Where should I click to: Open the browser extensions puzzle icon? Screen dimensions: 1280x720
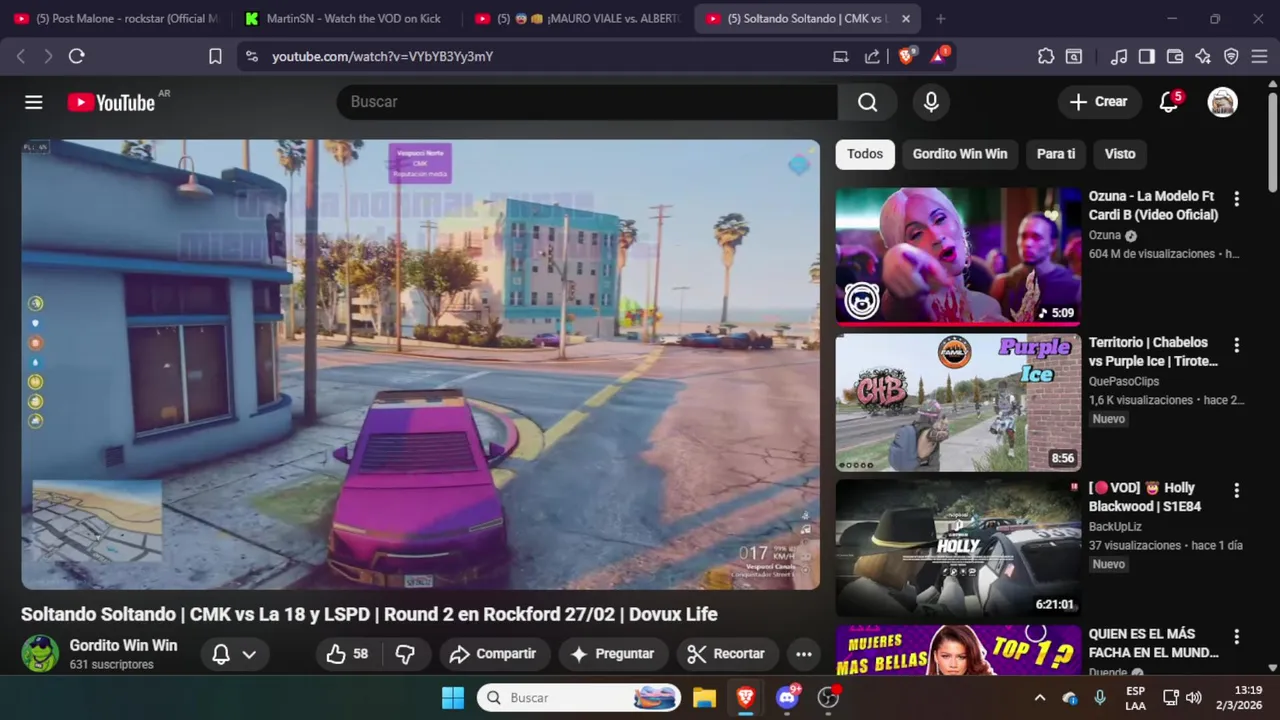tap(1046, 57)
